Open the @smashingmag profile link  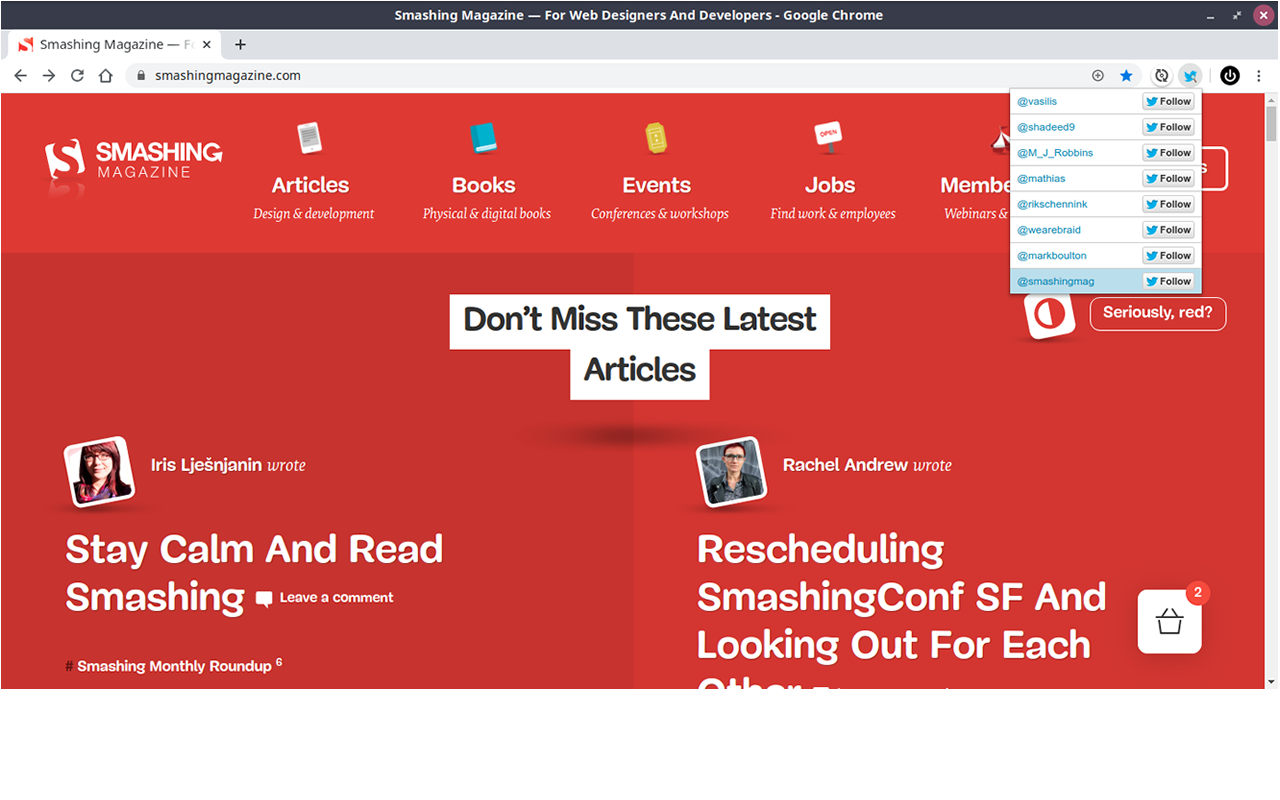click(1056, 282)
